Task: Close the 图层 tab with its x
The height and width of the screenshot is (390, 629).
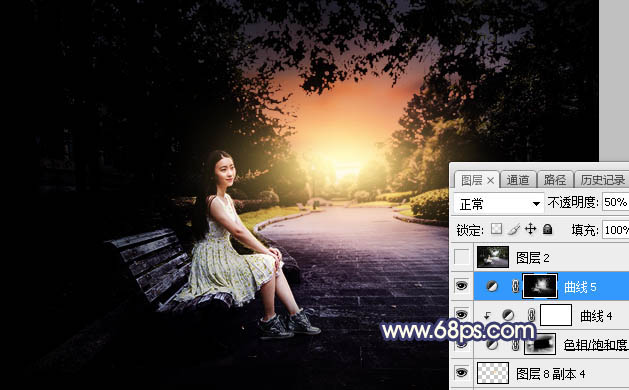Action: 490,181
